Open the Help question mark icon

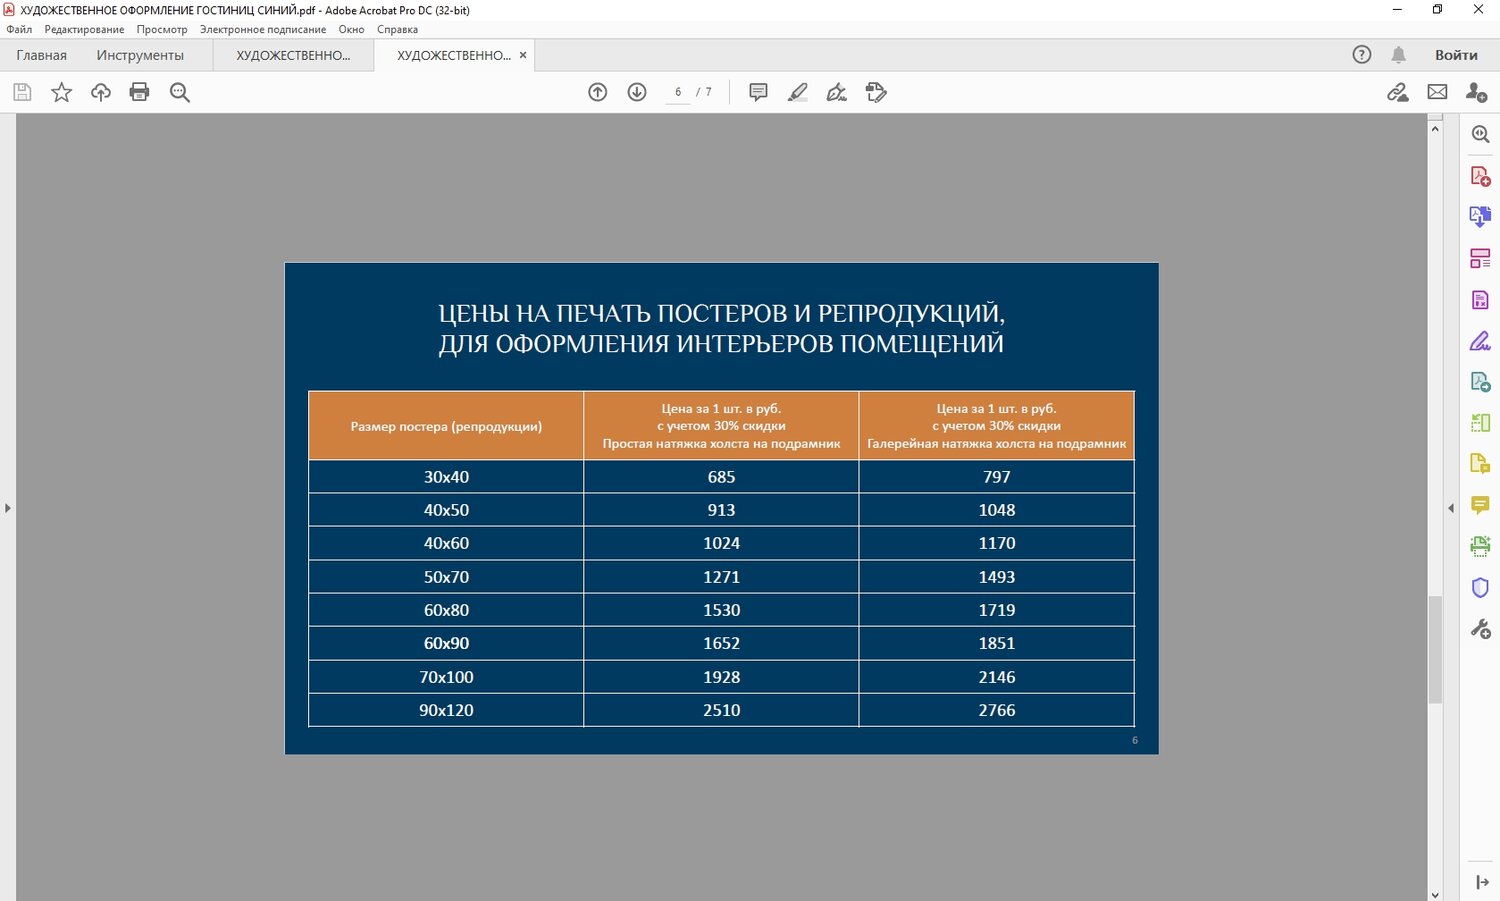1362,55
